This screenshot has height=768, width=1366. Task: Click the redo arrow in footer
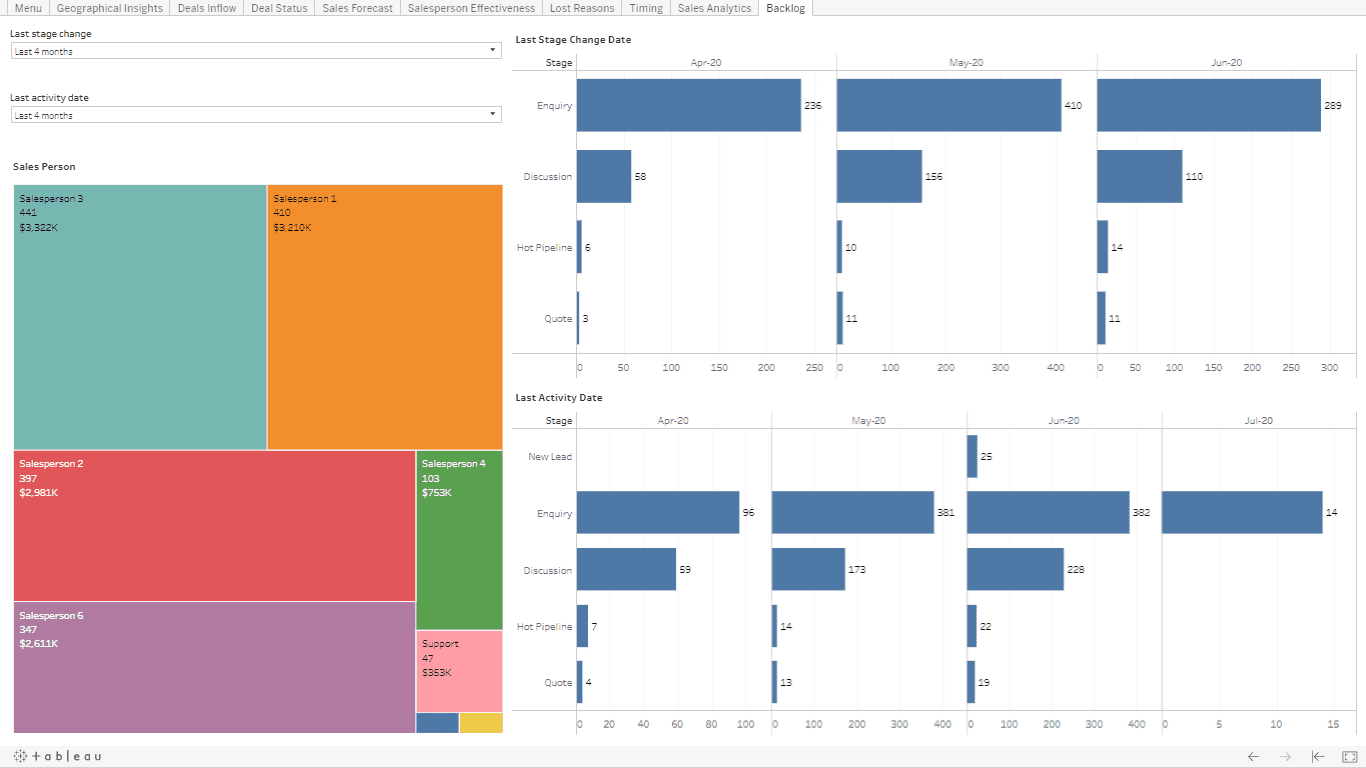click(1286, 757)
